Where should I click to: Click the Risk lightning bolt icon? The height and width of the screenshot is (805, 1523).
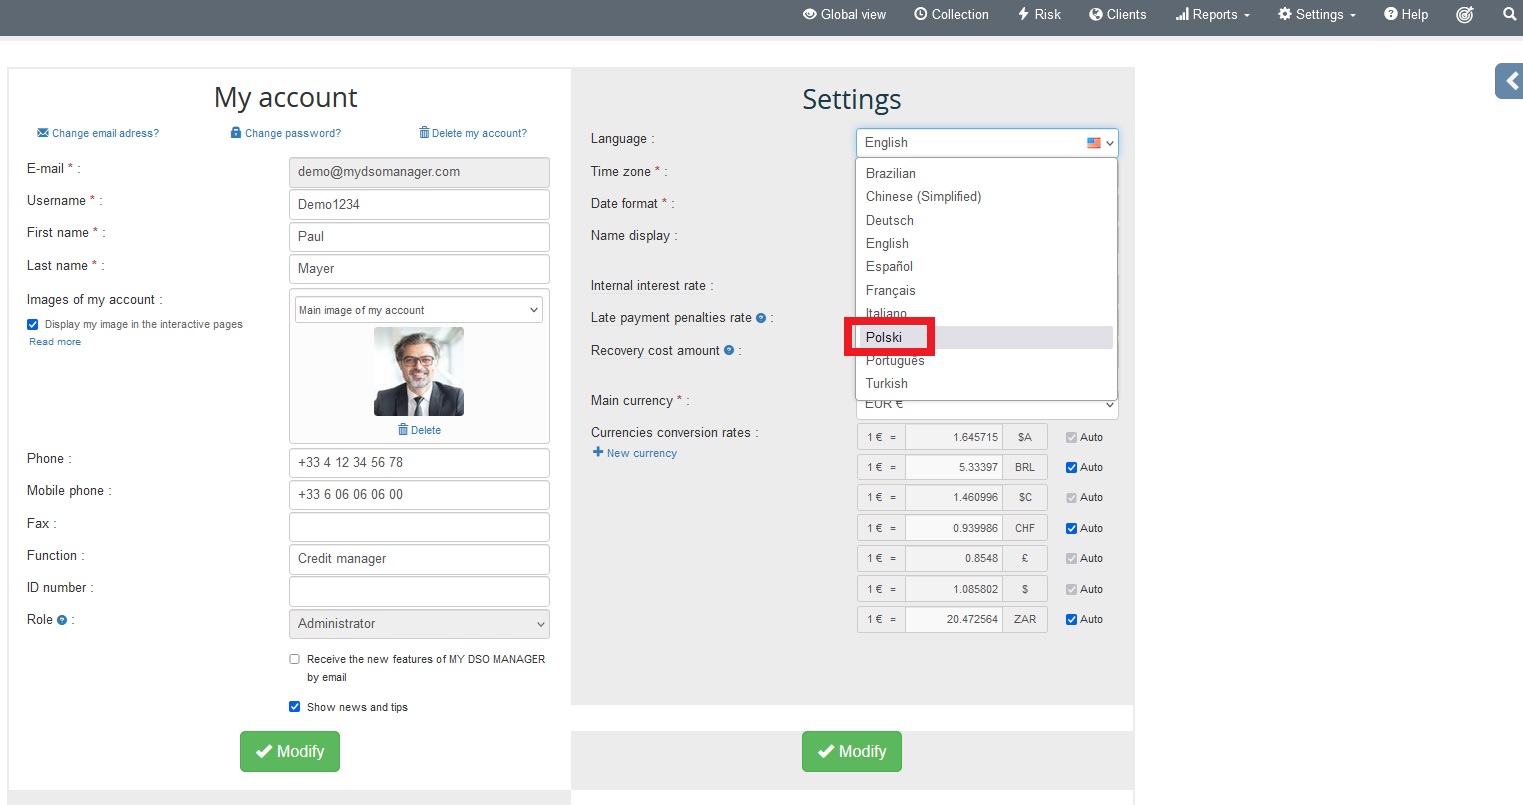pos(1026,14)
